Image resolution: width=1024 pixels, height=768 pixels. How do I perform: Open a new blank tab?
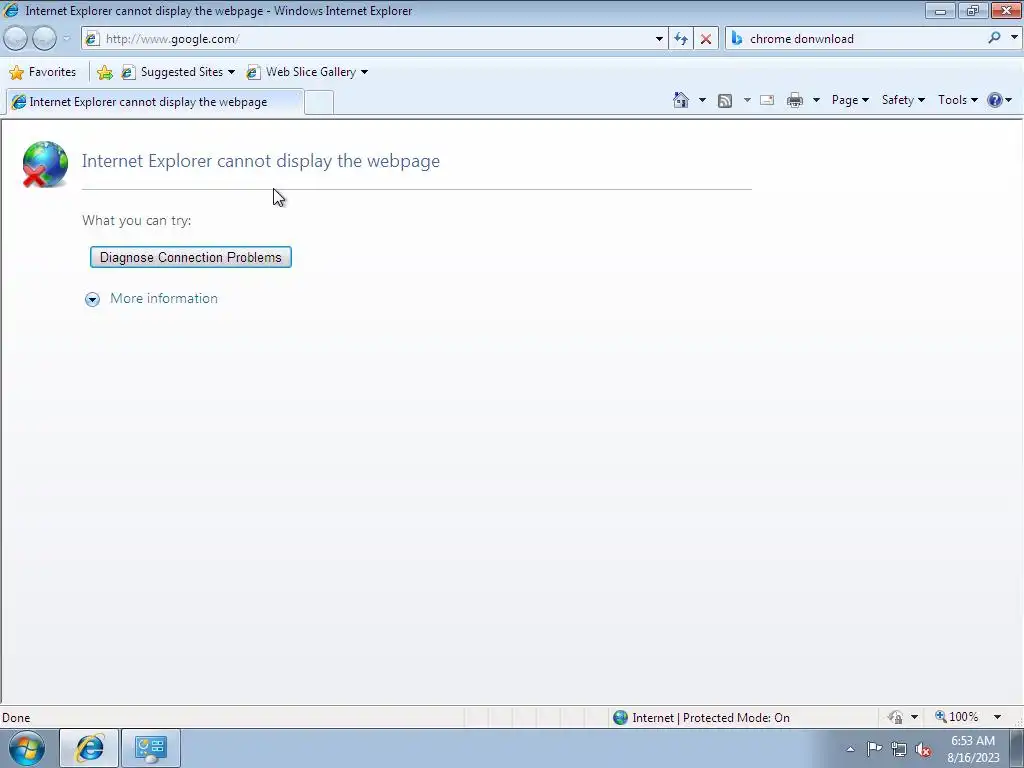tap(319, 103)
